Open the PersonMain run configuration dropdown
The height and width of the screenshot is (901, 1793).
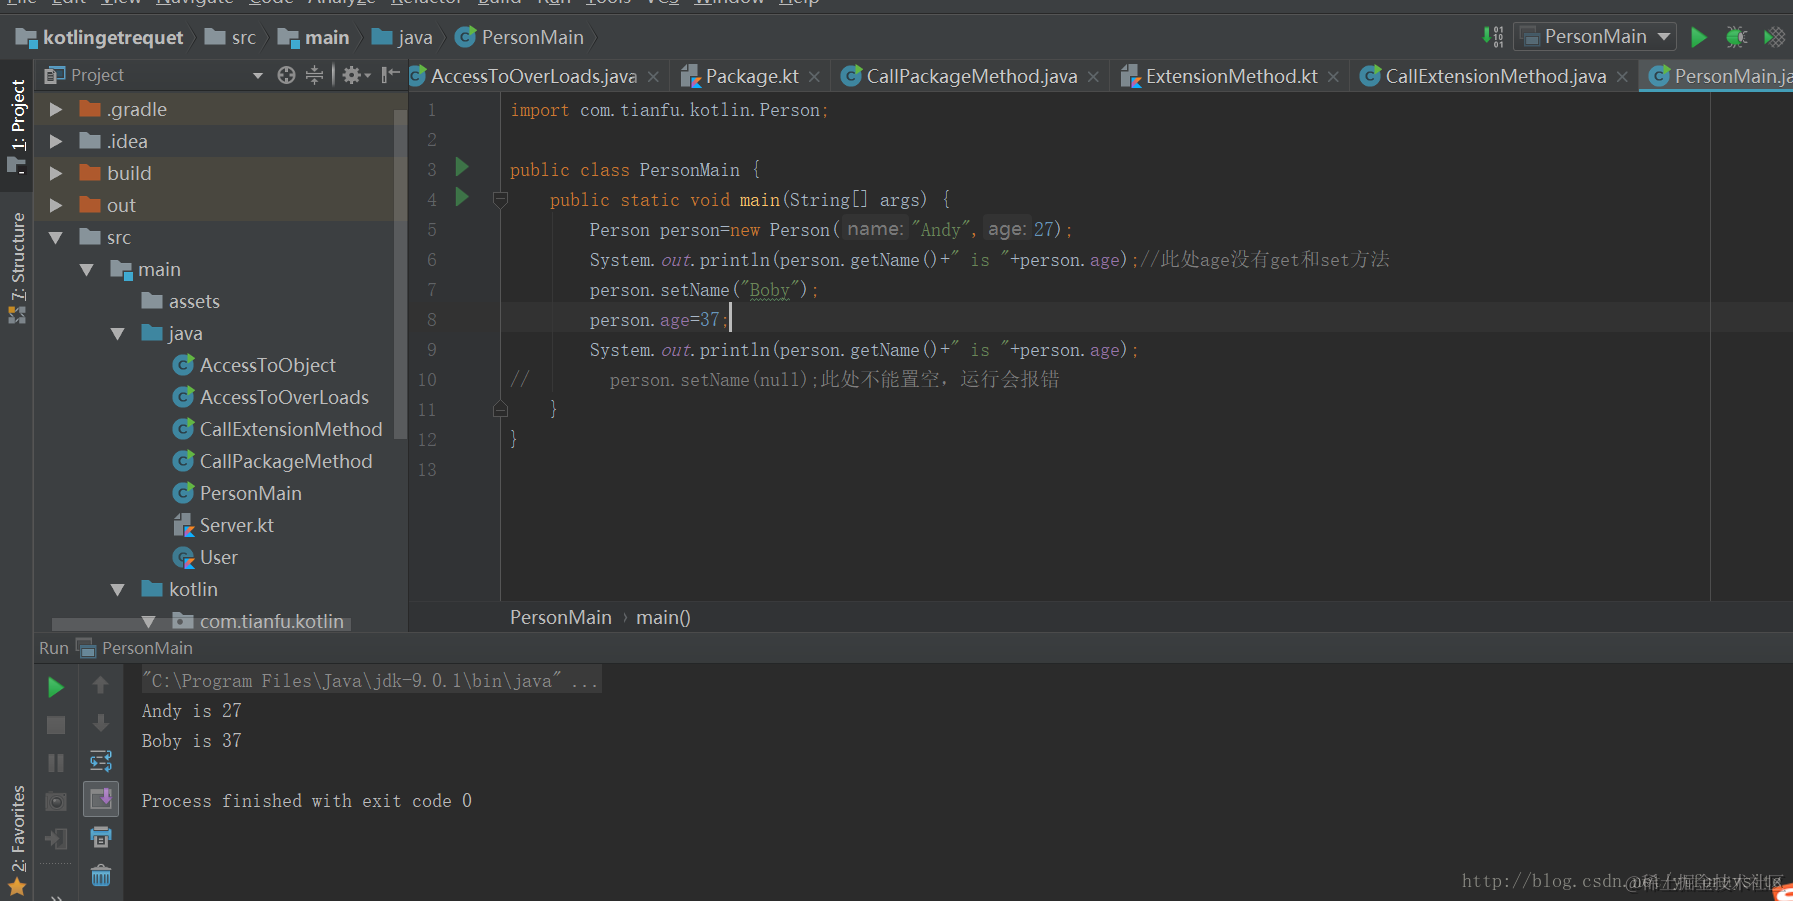pyautogui.click(x=1595, y=37)
